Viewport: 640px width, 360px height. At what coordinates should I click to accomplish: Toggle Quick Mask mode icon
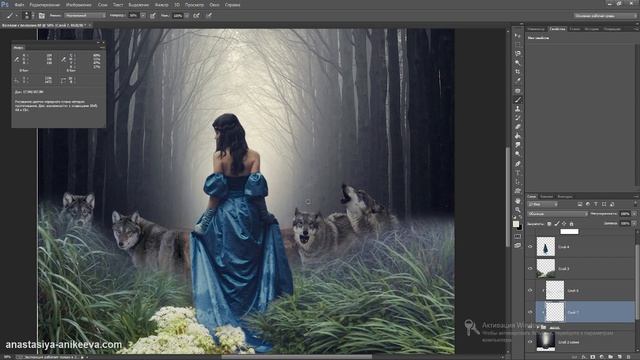coord(518,236)
